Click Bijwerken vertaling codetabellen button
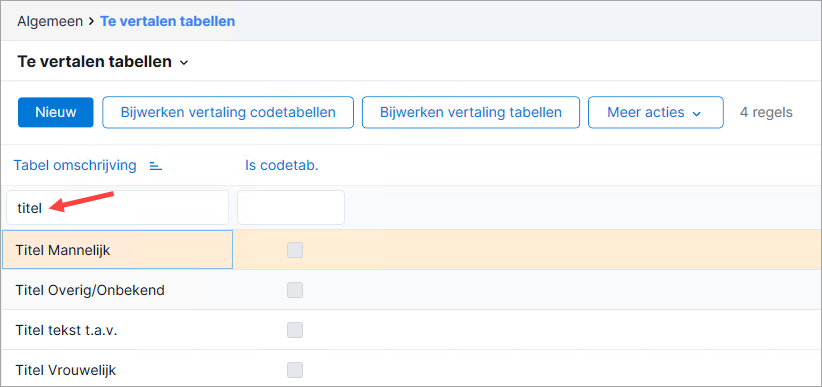This screenshot has height=387, width=822. 228,112
